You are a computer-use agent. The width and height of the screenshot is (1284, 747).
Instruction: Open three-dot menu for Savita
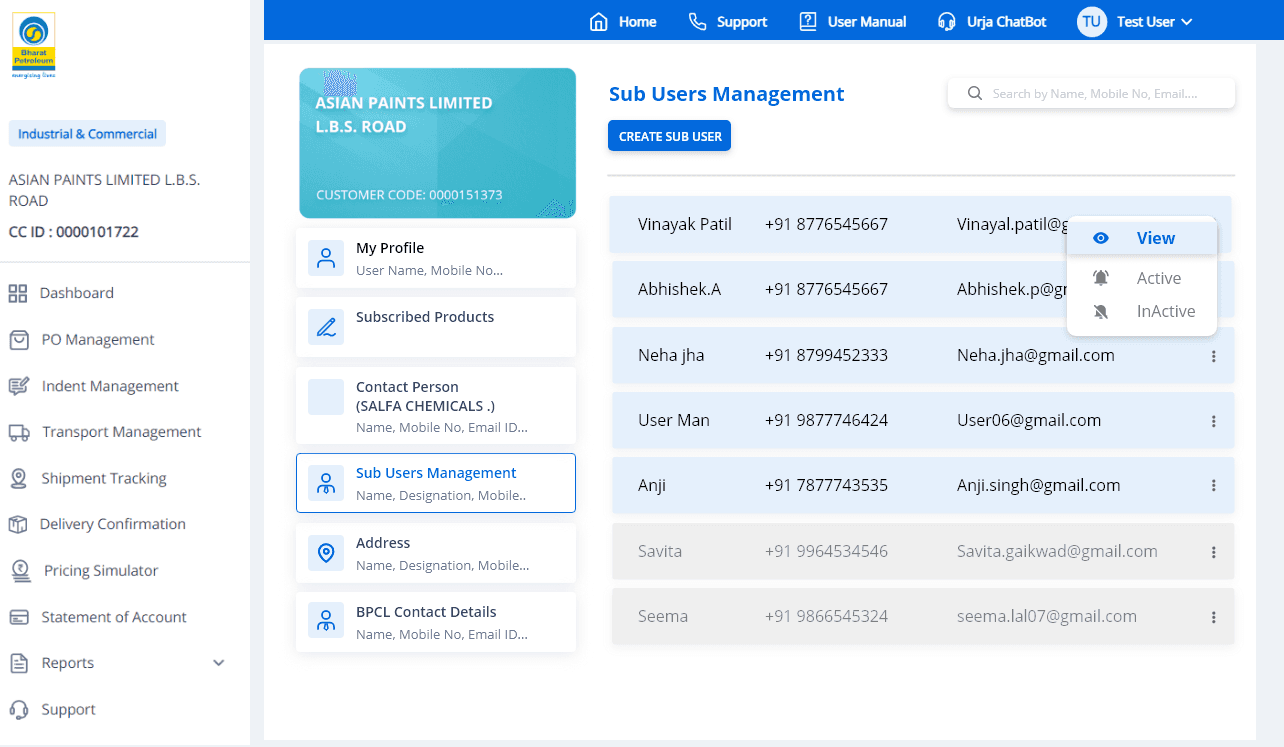click(x=1214, y=552)
